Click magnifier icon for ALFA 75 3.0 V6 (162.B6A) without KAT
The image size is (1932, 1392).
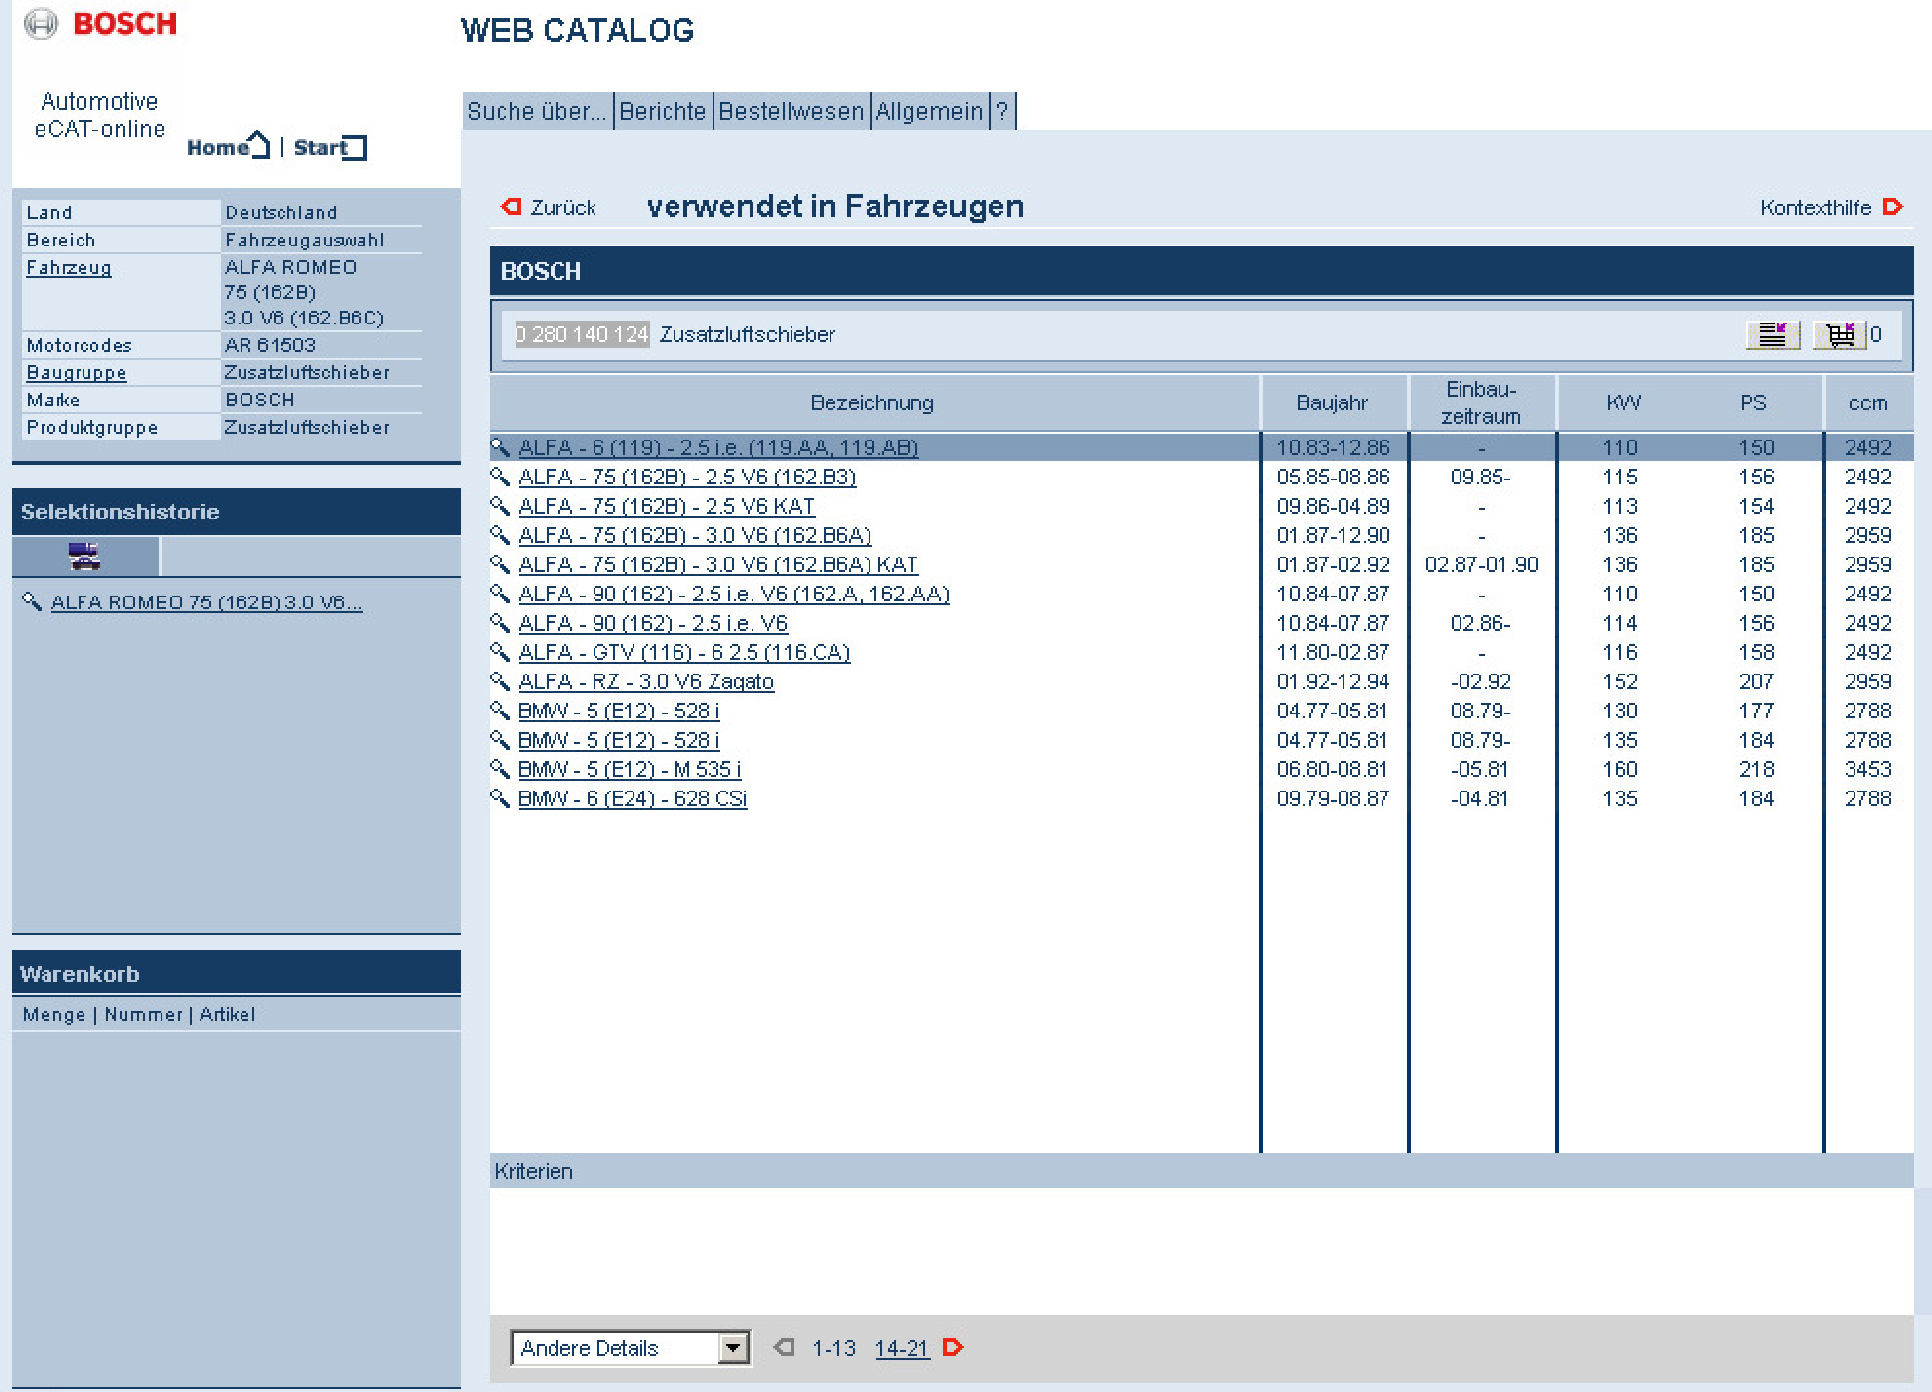click(x=500, y=535)
